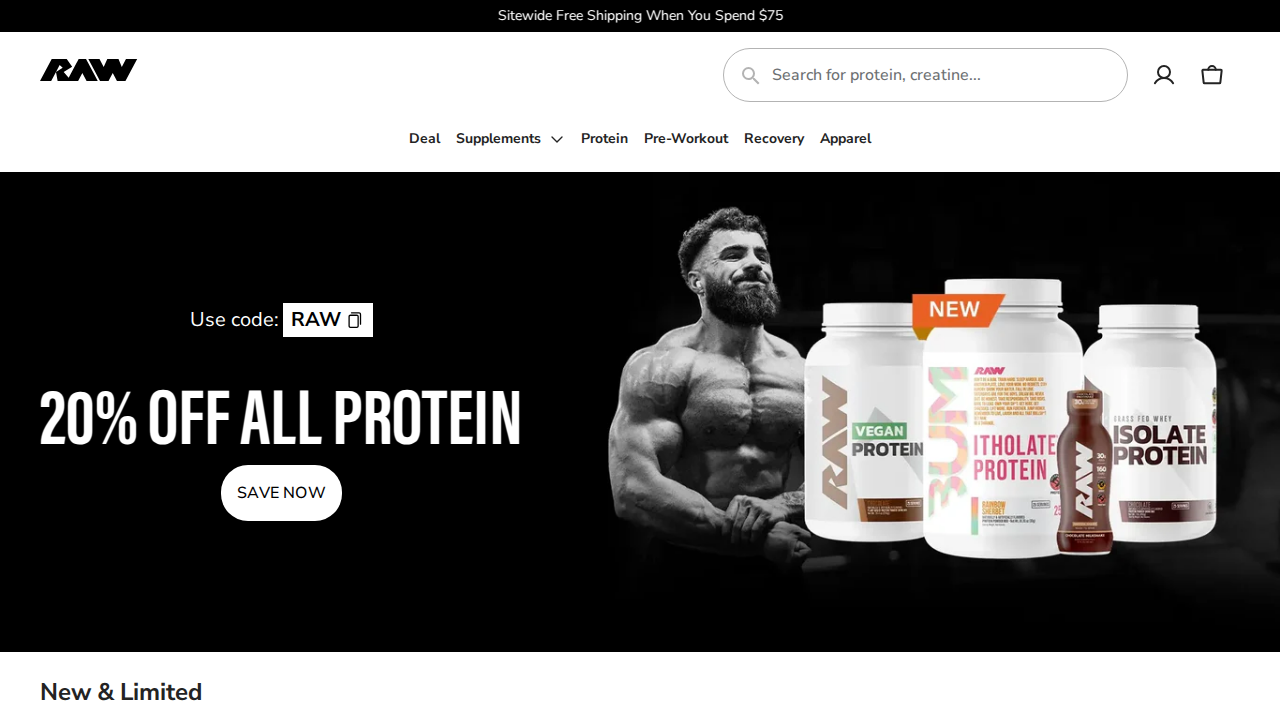This screenshot has height=720, width=1280.
Task: Click the Sitewide Free Shipping announcement bar
Action: pos(640,16)
